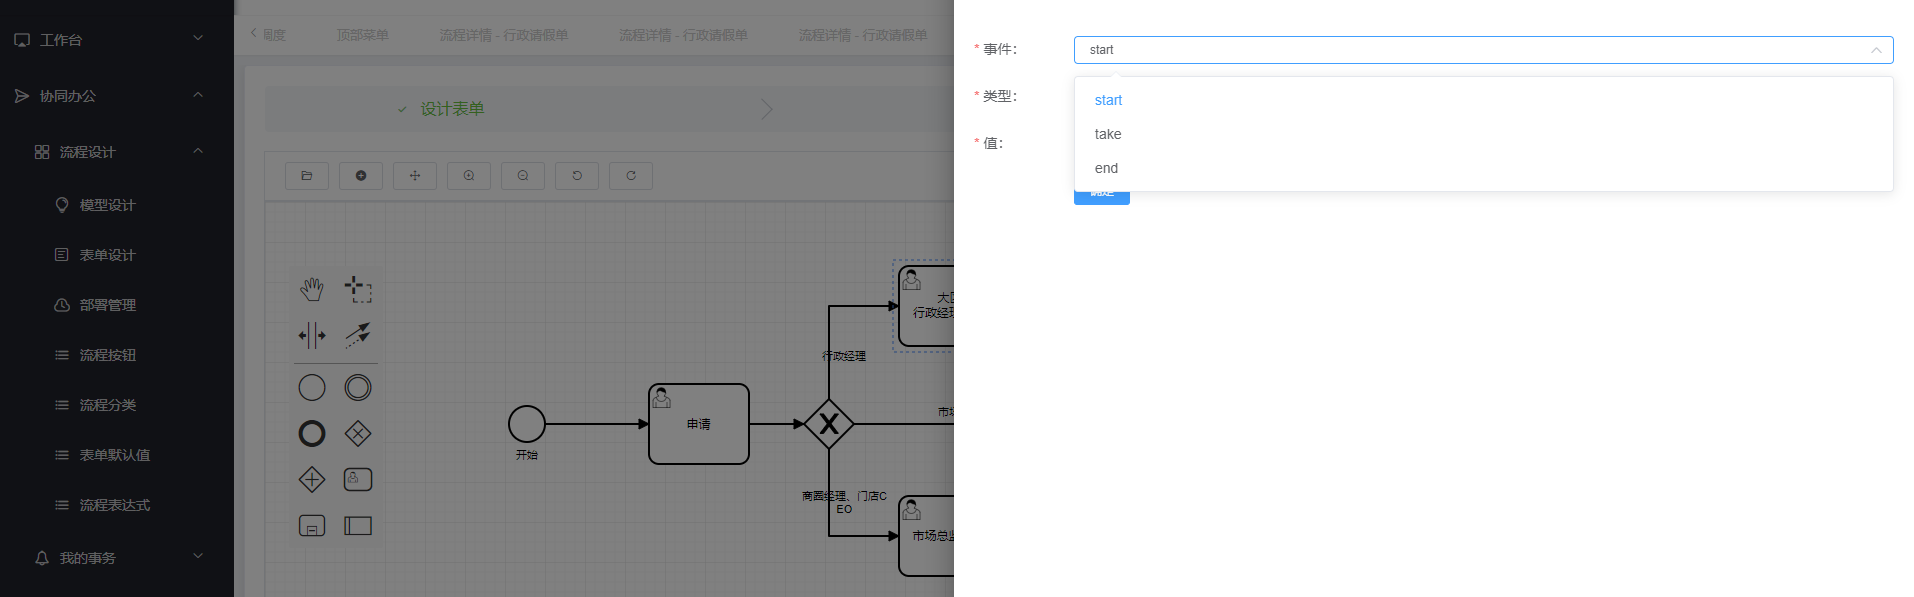This screenshot has height=597, width=1914.
Task: Pick the pool/participant shape in palette
Action: (358, 526)
